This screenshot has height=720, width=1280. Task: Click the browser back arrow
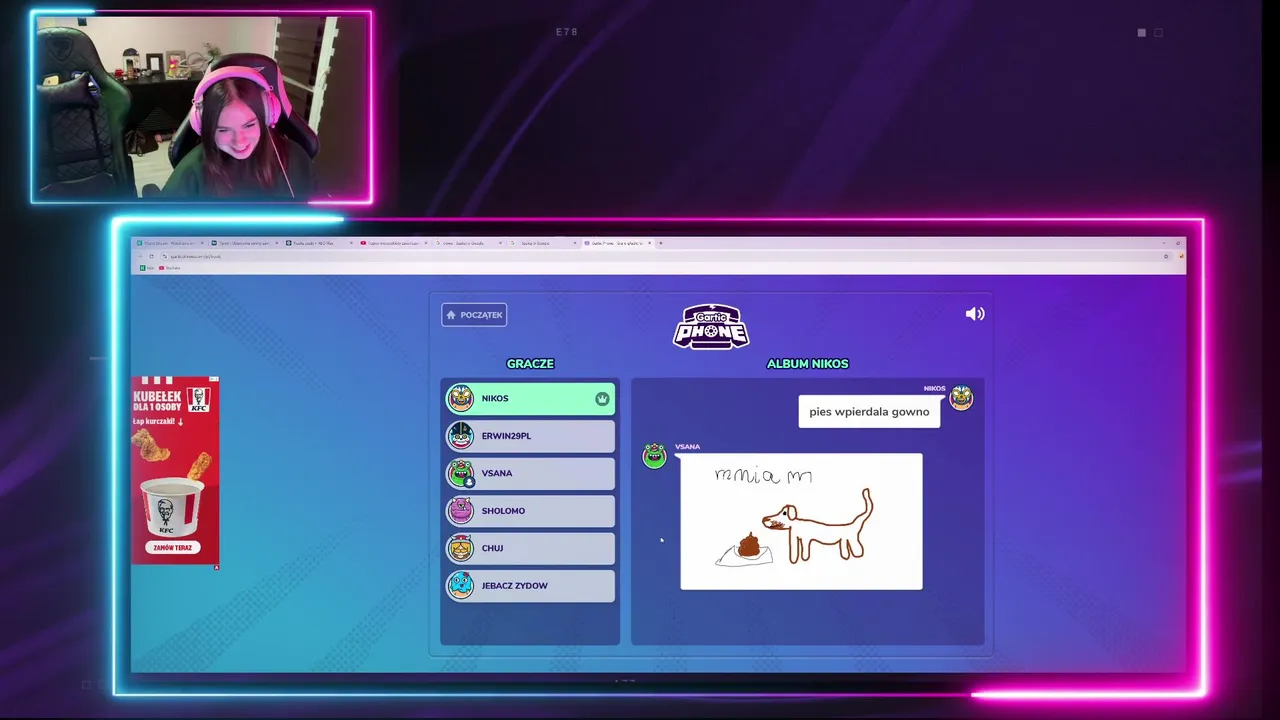tap(139, 256)
